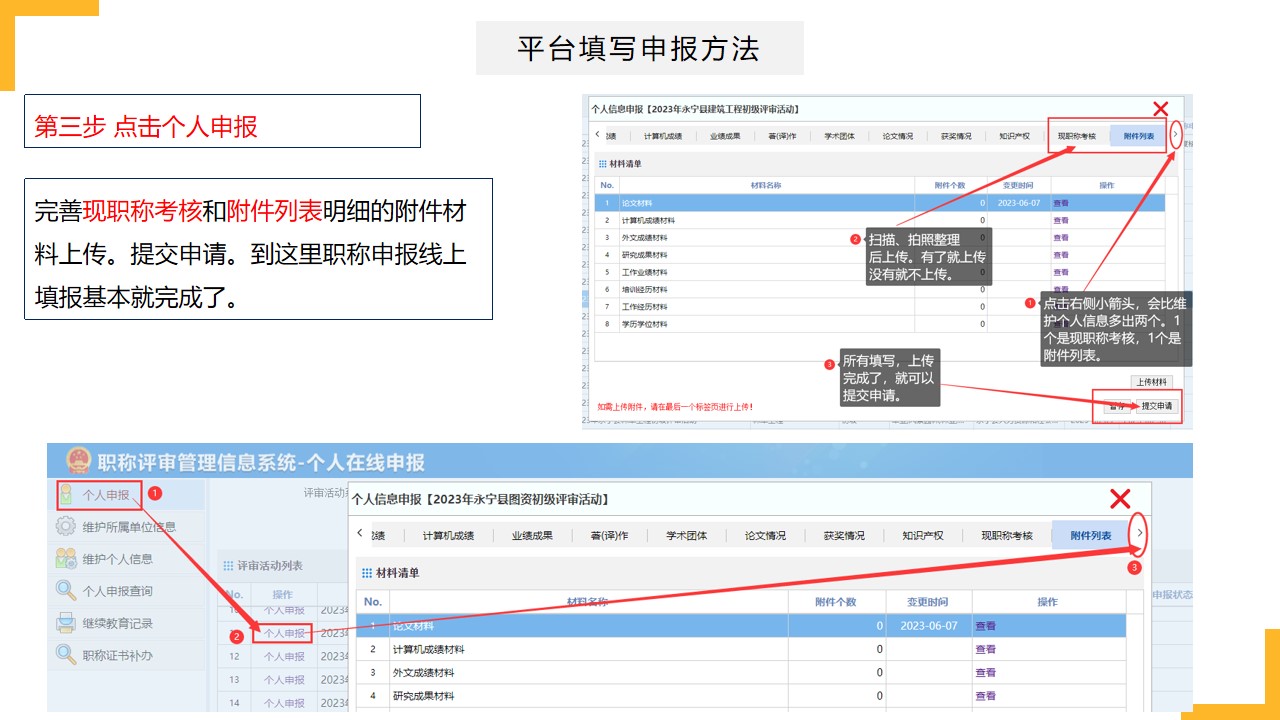Viewport: 1280px width, 720px height.
Task: Click the magnifier icon beside 职称证书补办
Action: (66, 655)
